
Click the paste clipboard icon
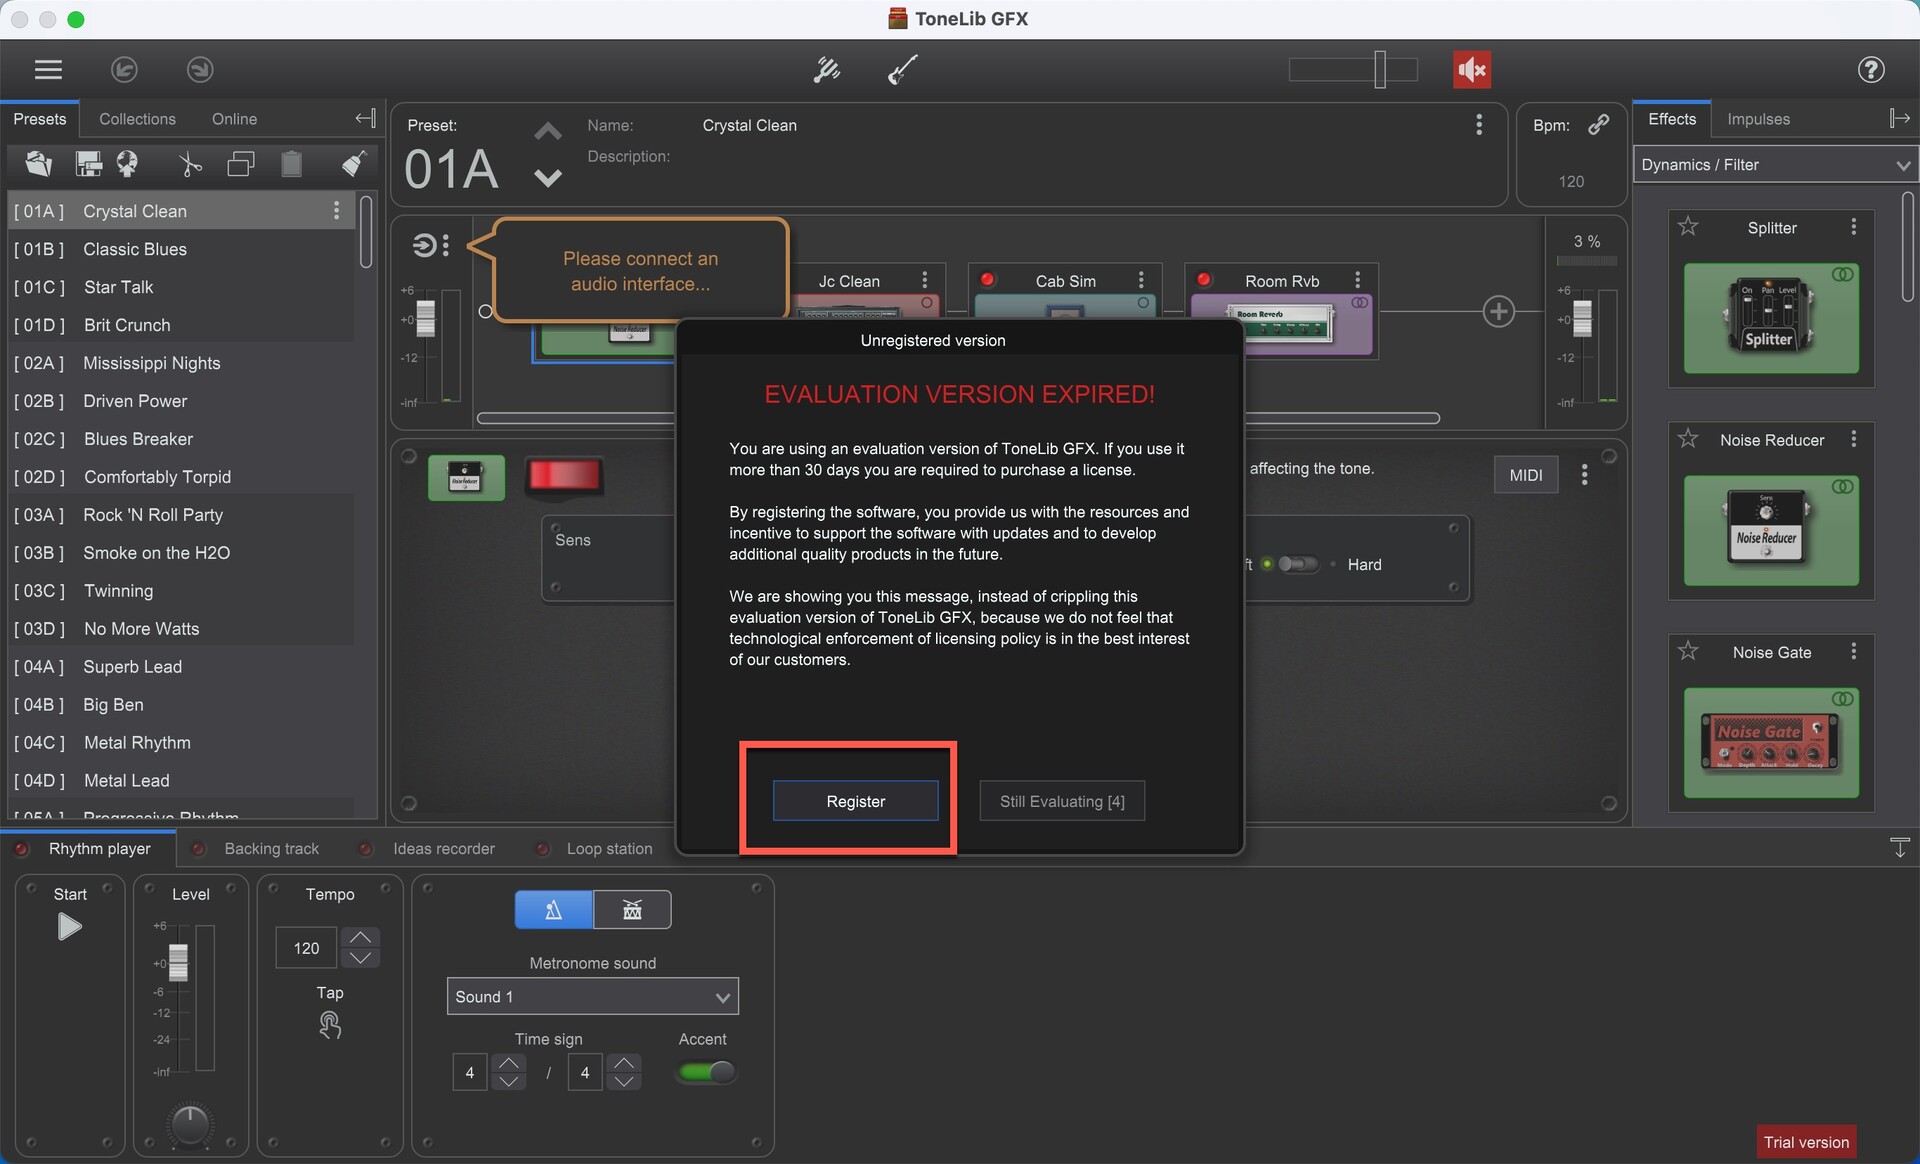click(291, 164)
